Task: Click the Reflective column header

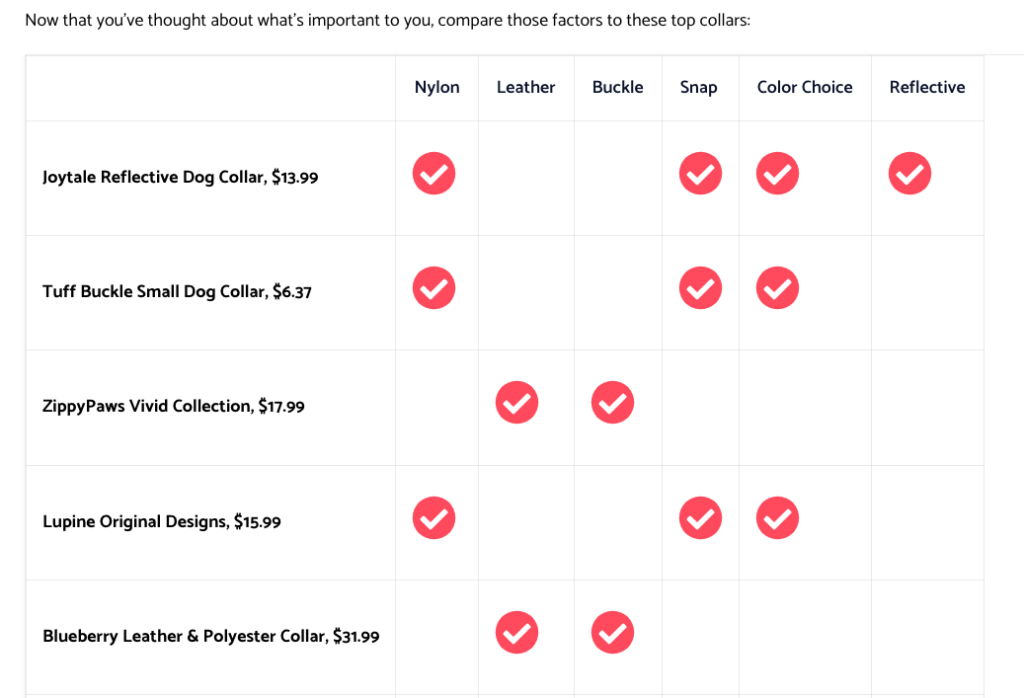Action: pyautogui.click(x=927, y=87)
